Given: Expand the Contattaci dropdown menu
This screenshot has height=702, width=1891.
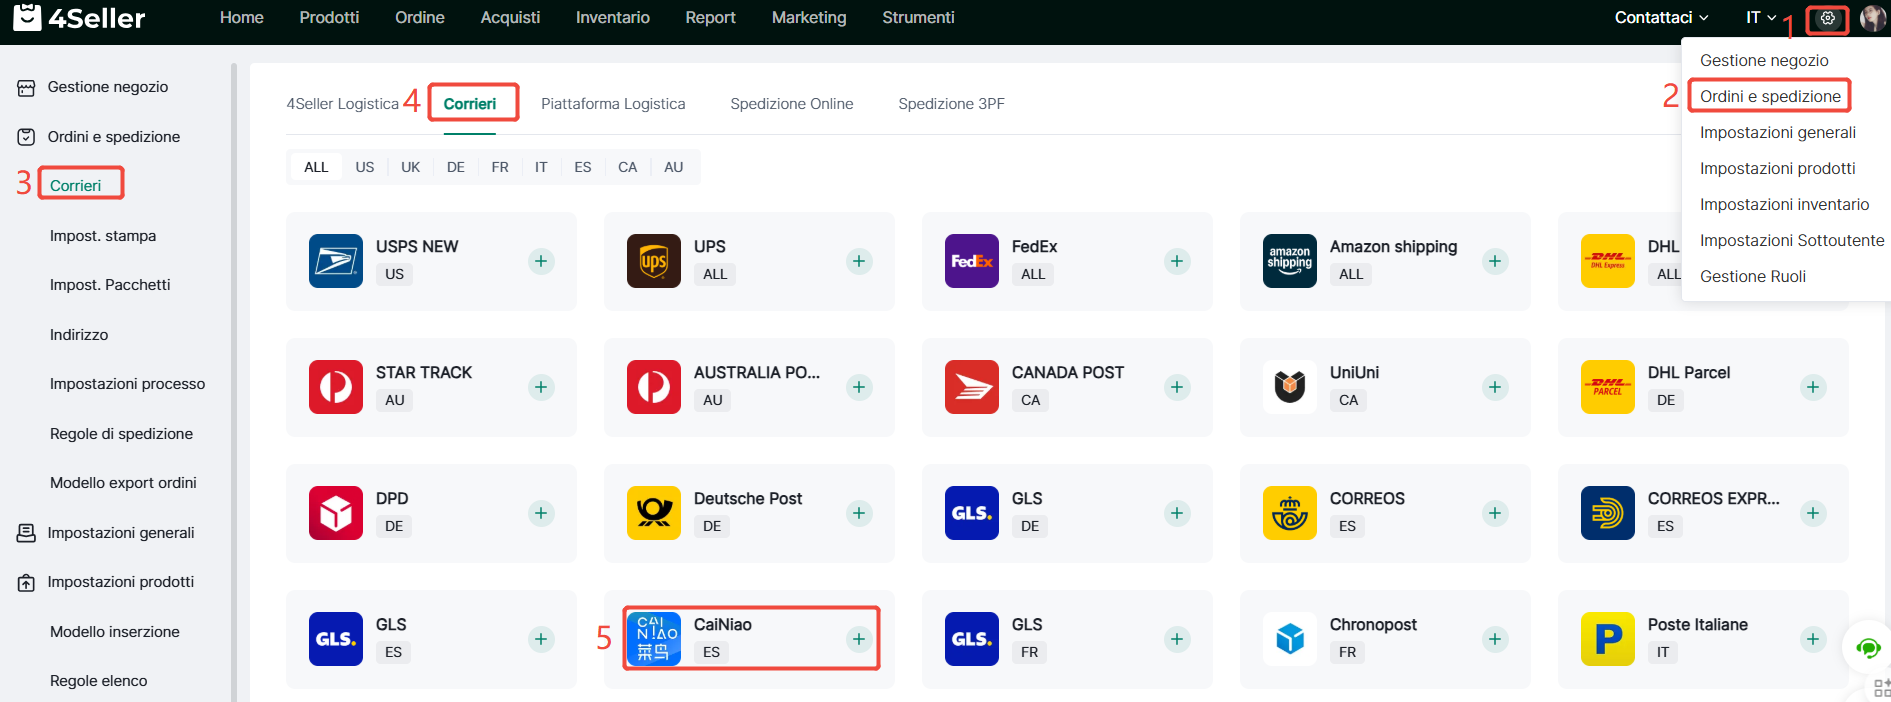Looking at the screenshot, I should [x=1661, y=18].
